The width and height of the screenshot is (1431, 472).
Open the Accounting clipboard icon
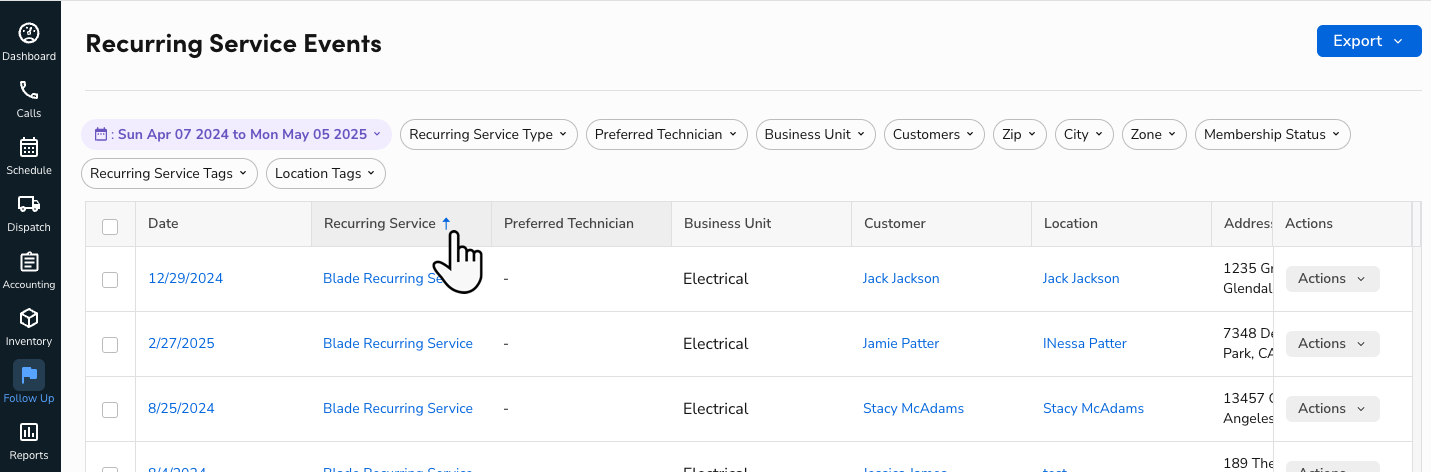pos(29,261)
